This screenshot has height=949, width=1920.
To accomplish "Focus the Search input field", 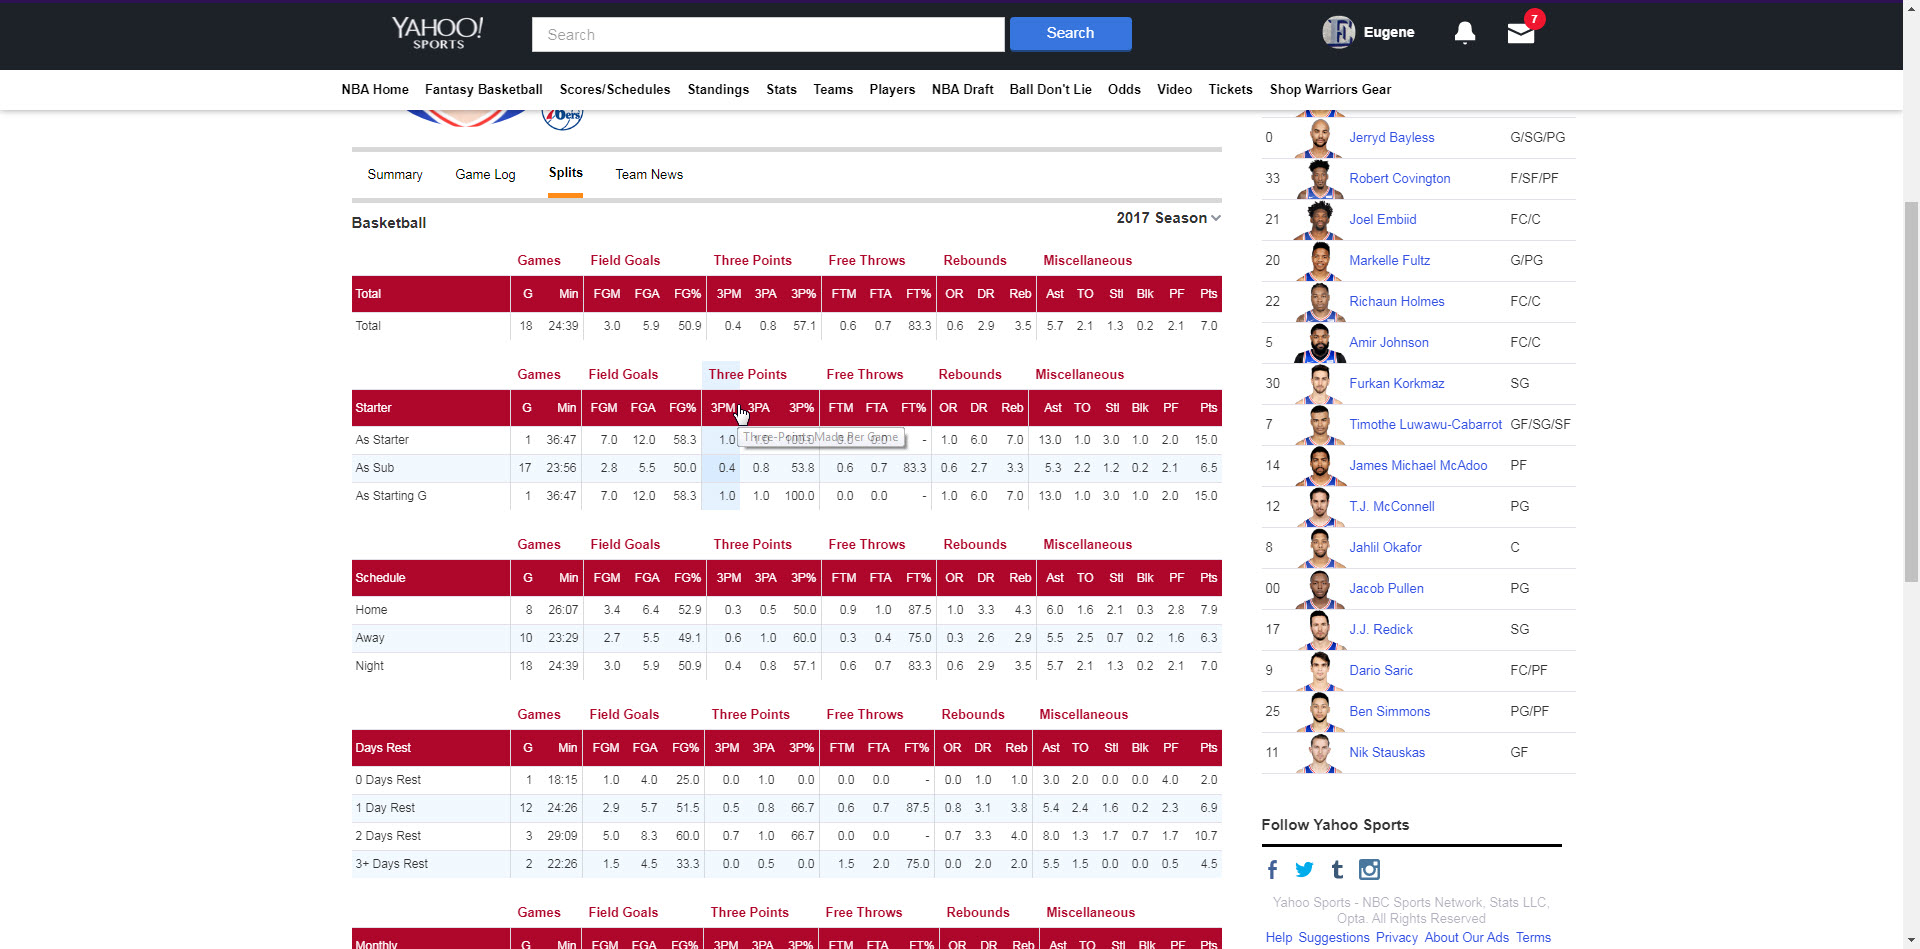I will coord(767,35).
